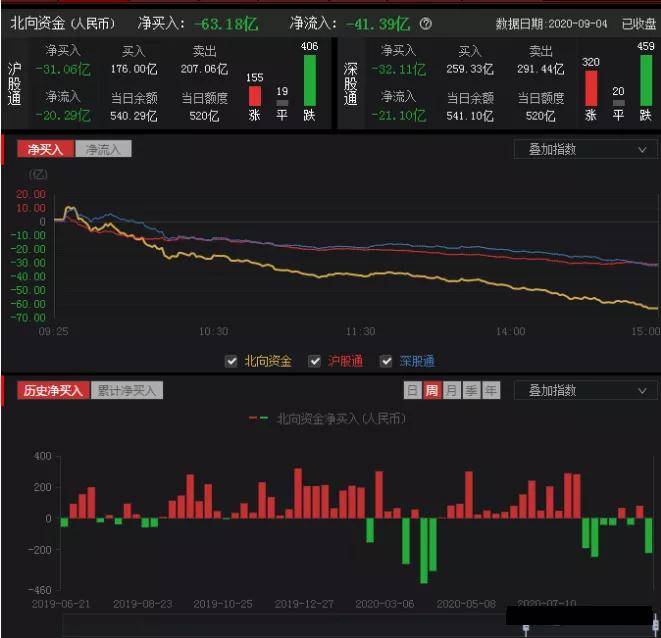Click the 沪股通 red 涨 bar indicator
This screenshot has width=661, height=638.
coord(254,96)
